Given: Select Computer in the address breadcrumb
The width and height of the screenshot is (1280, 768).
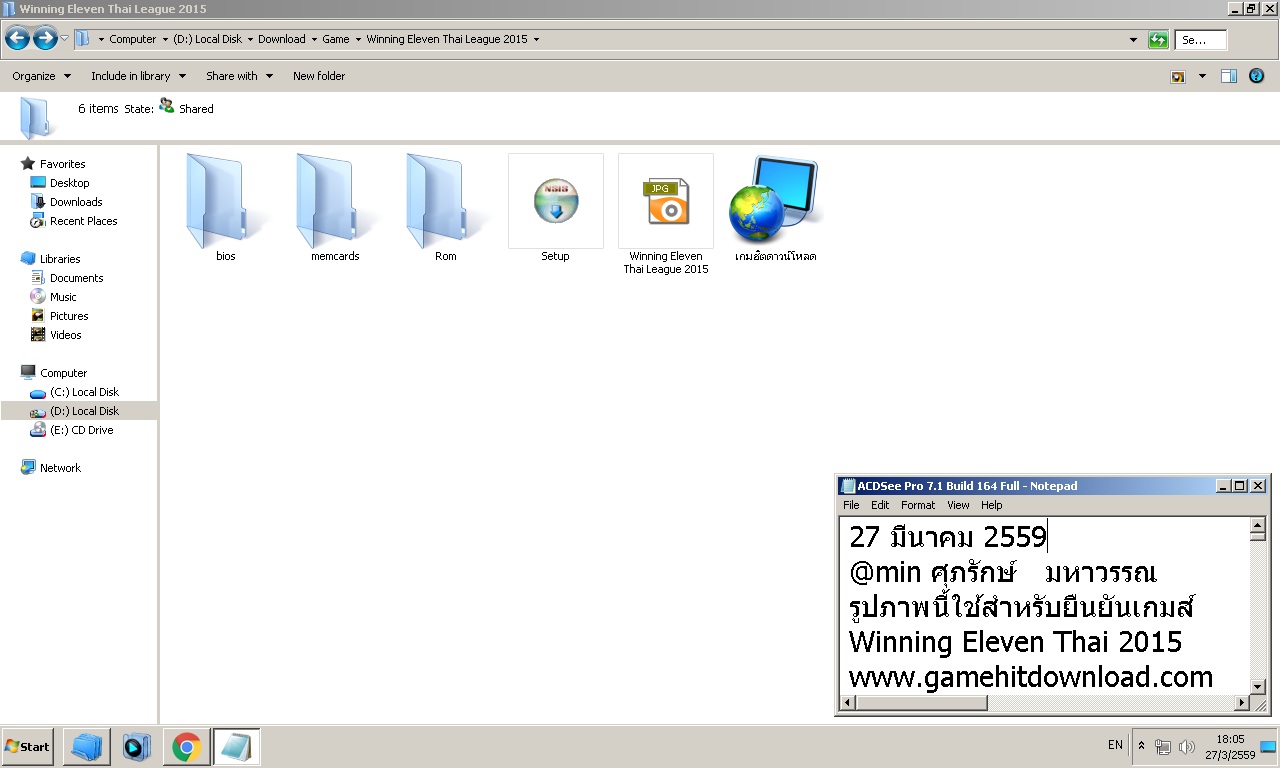Looking at the screenshot, I should click(133, 40).
